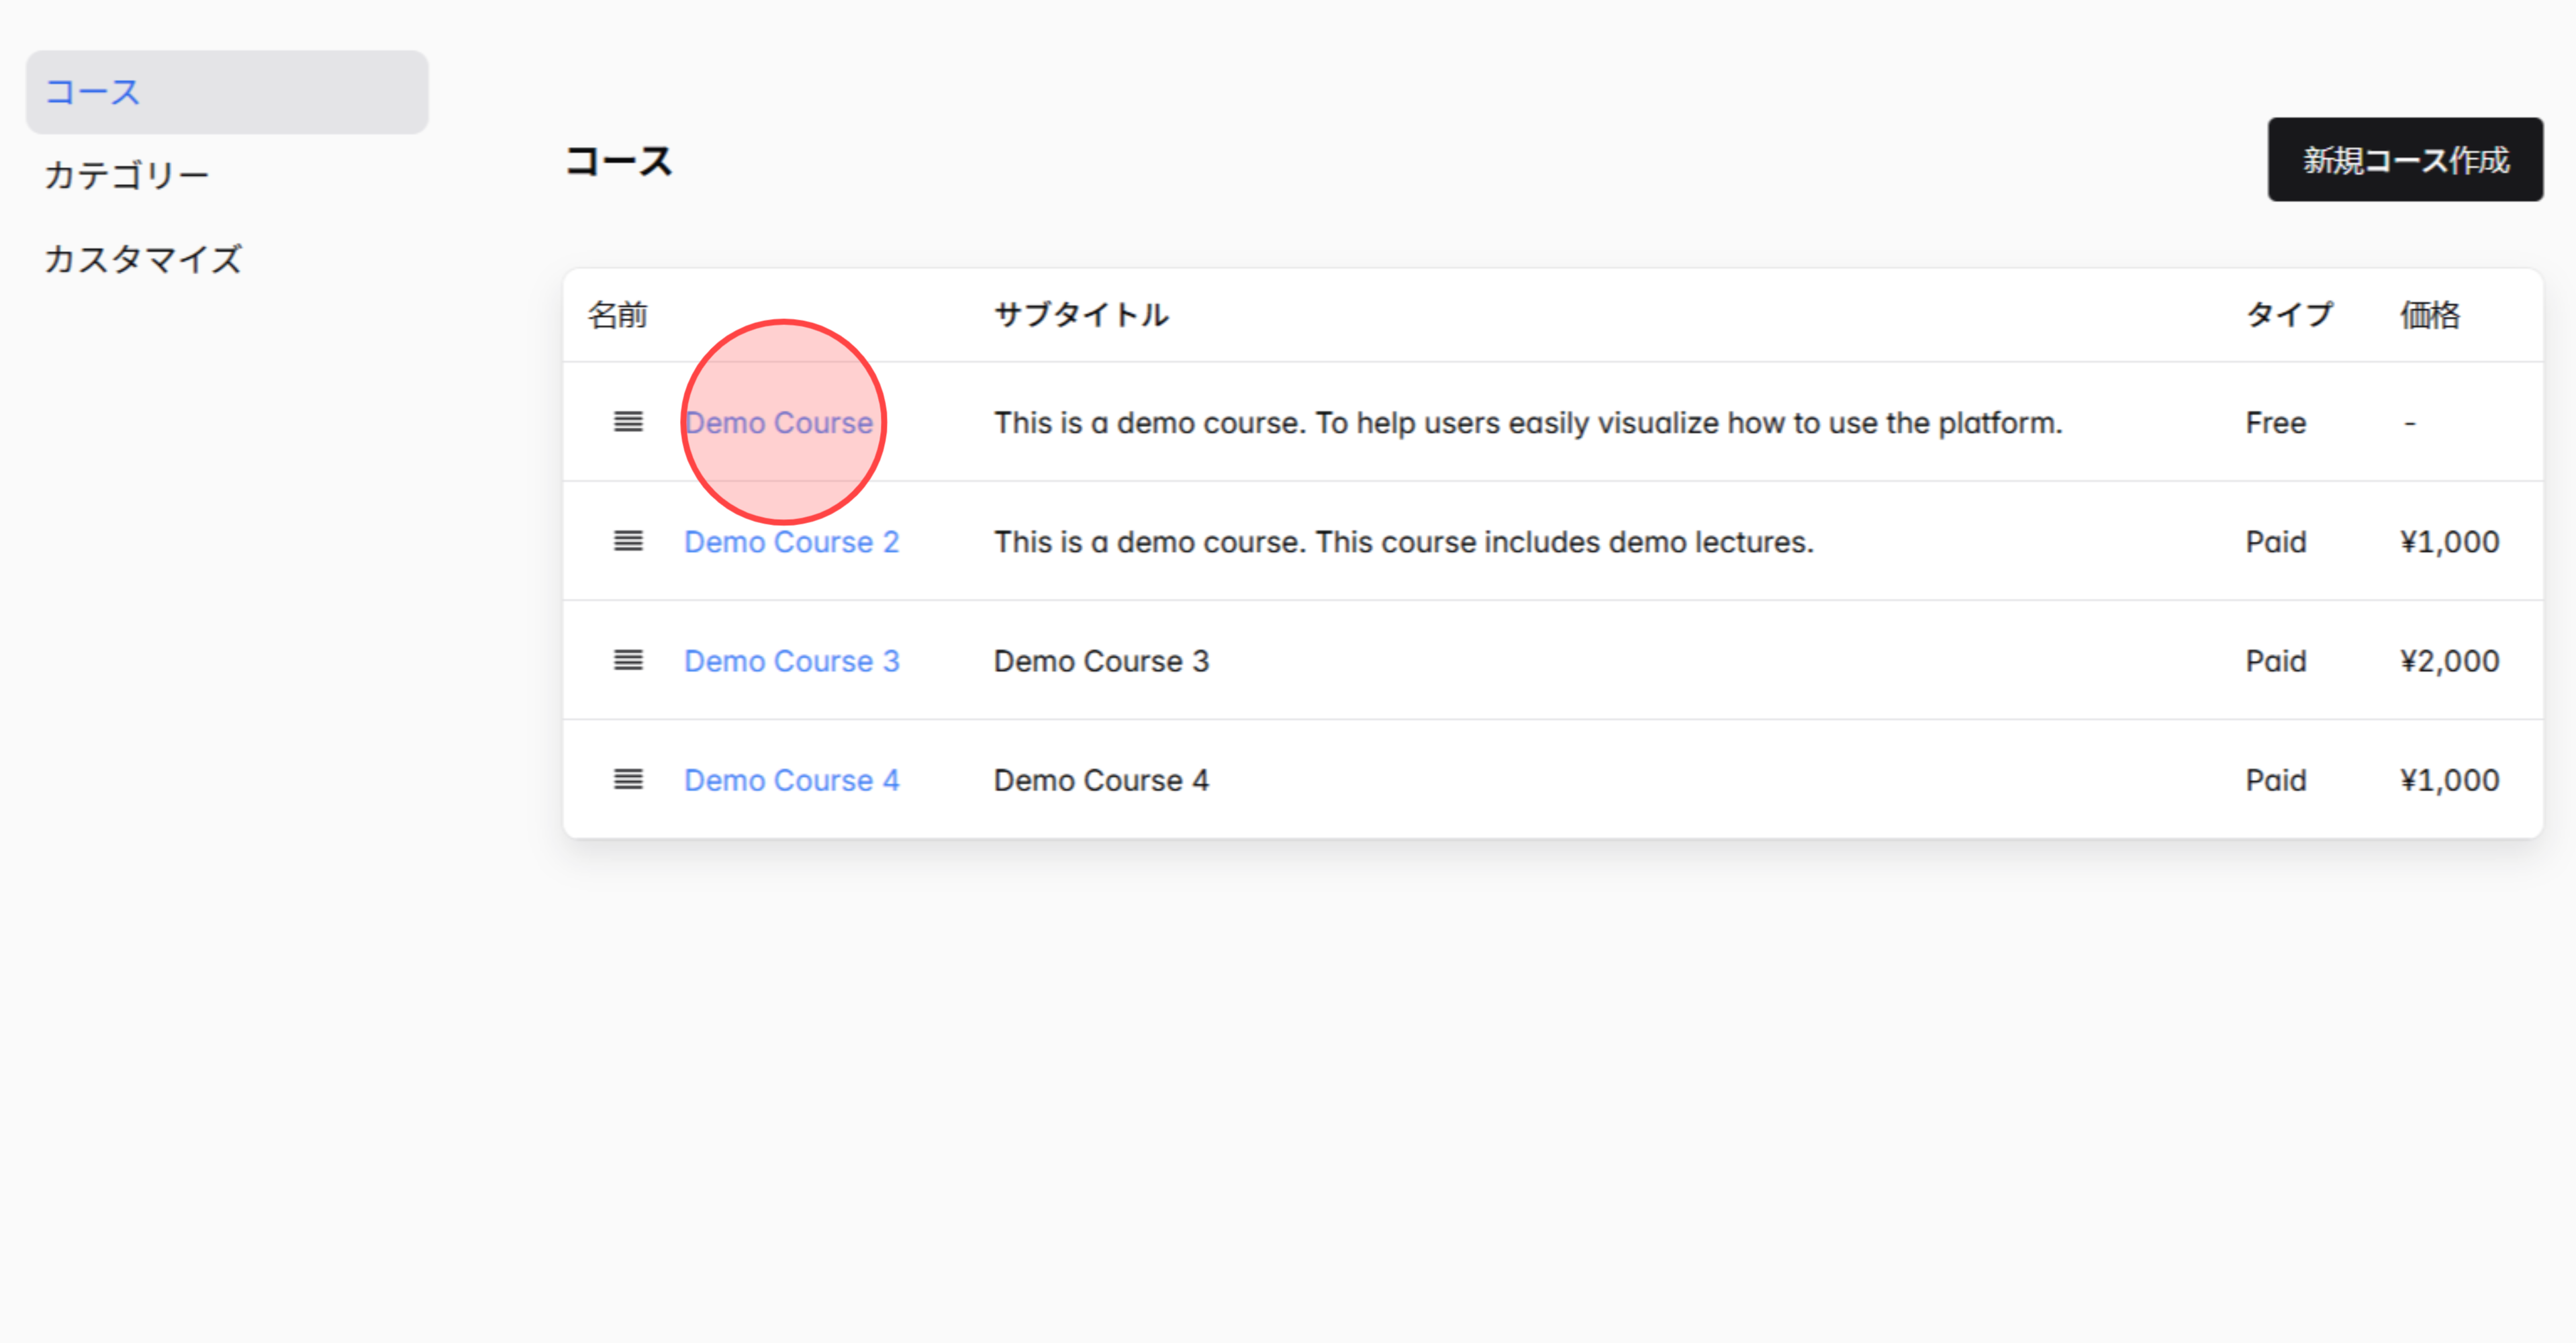2576x1343 pixels.
Task: Open the カスタマイズ sidebar item
Action: (x=142, y=258)
